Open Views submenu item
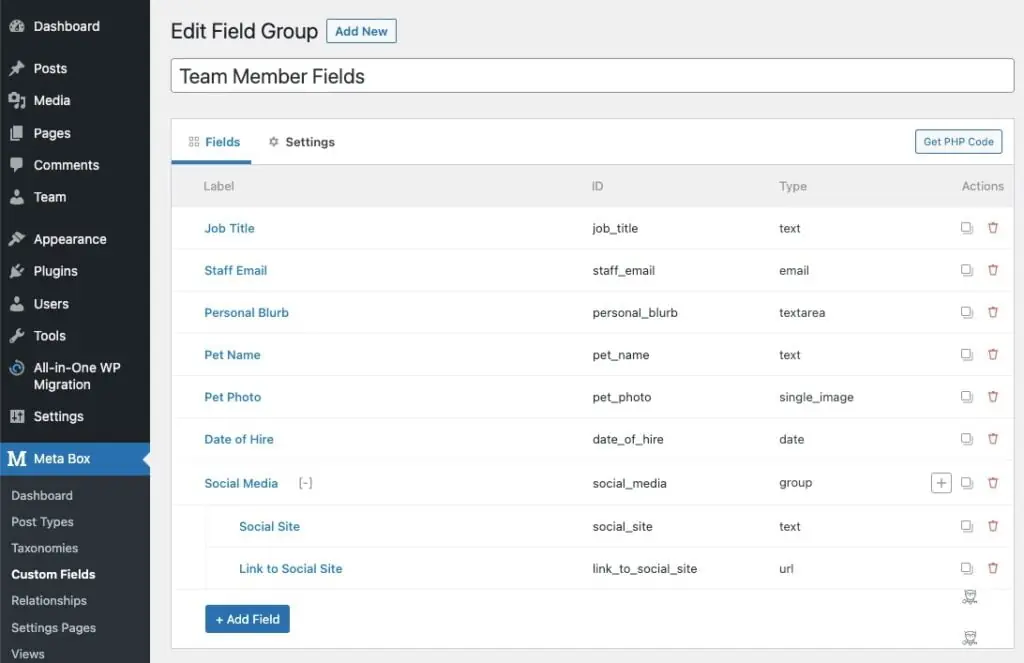1024x663 pixels. pos(27,654)
